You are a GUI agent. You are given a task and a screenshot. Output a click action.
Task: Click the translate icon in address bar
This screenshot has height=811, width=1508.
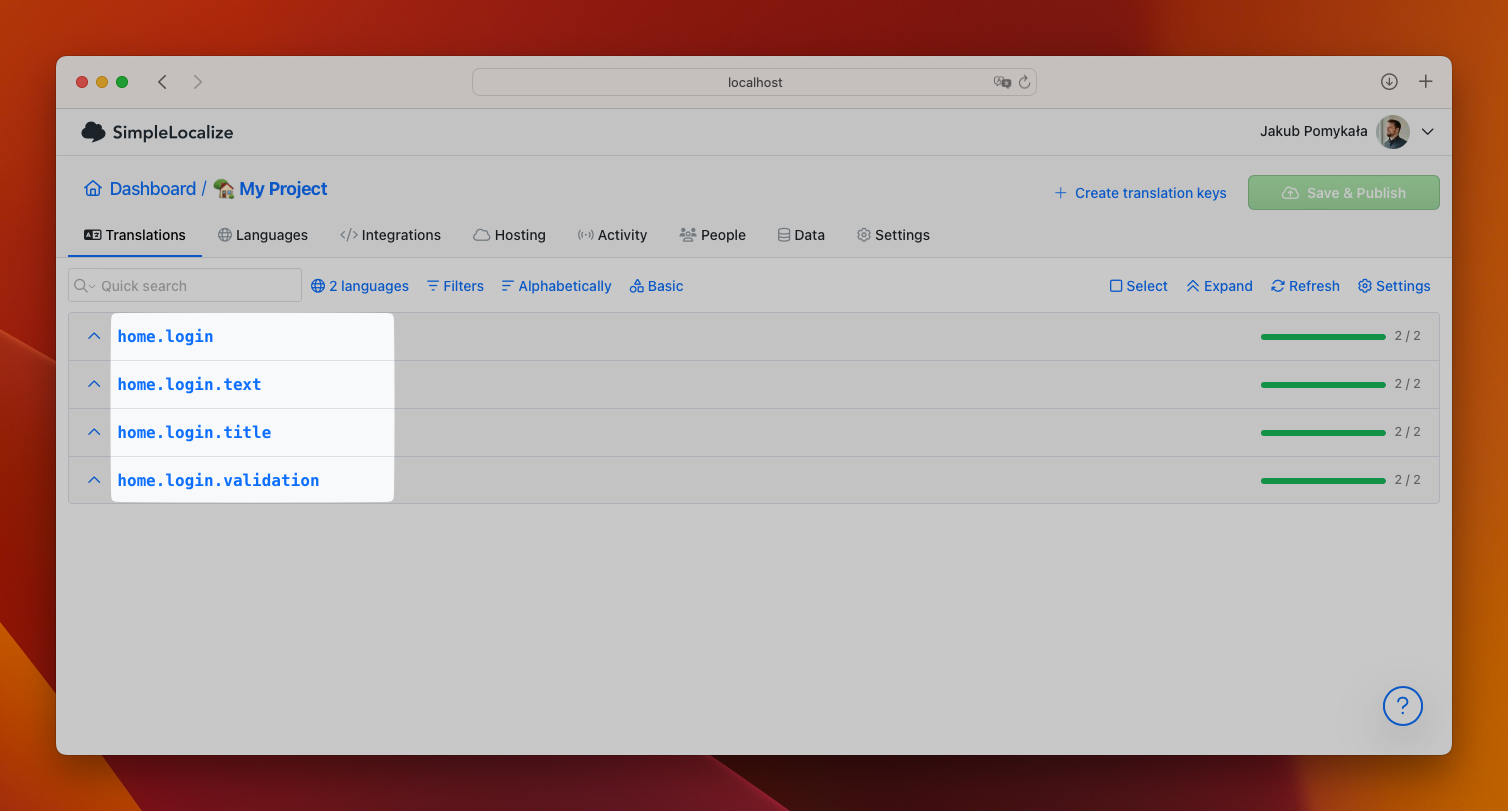[x=1002, y=82]
